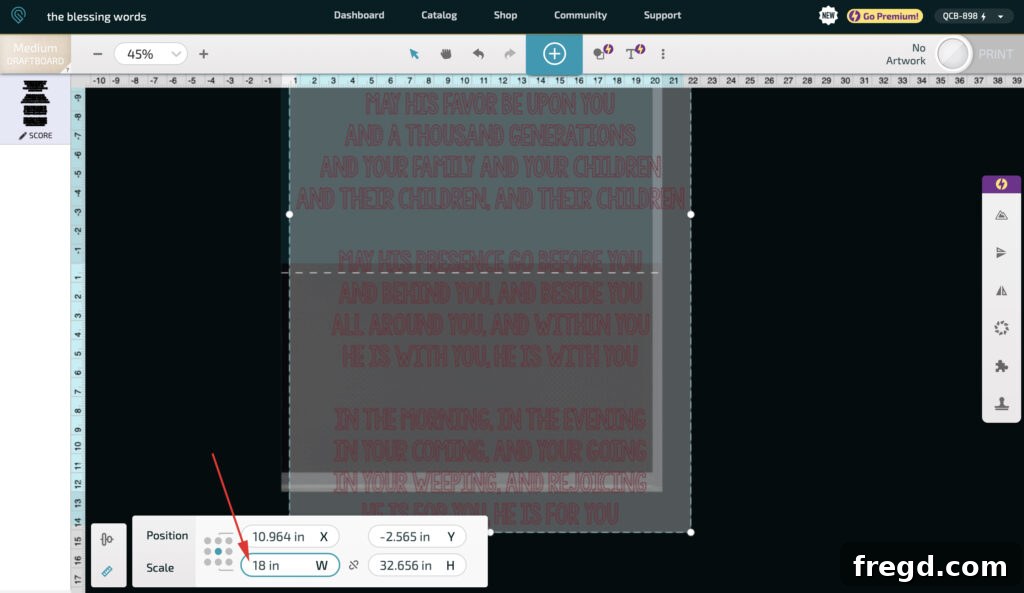Activate the hand pan tool

click(446, 54)
